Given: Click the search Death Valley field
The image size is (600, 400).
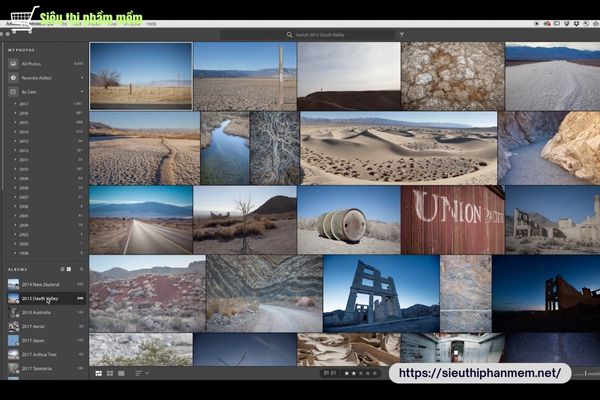Looking at the screenshot, I should [307, 35].
